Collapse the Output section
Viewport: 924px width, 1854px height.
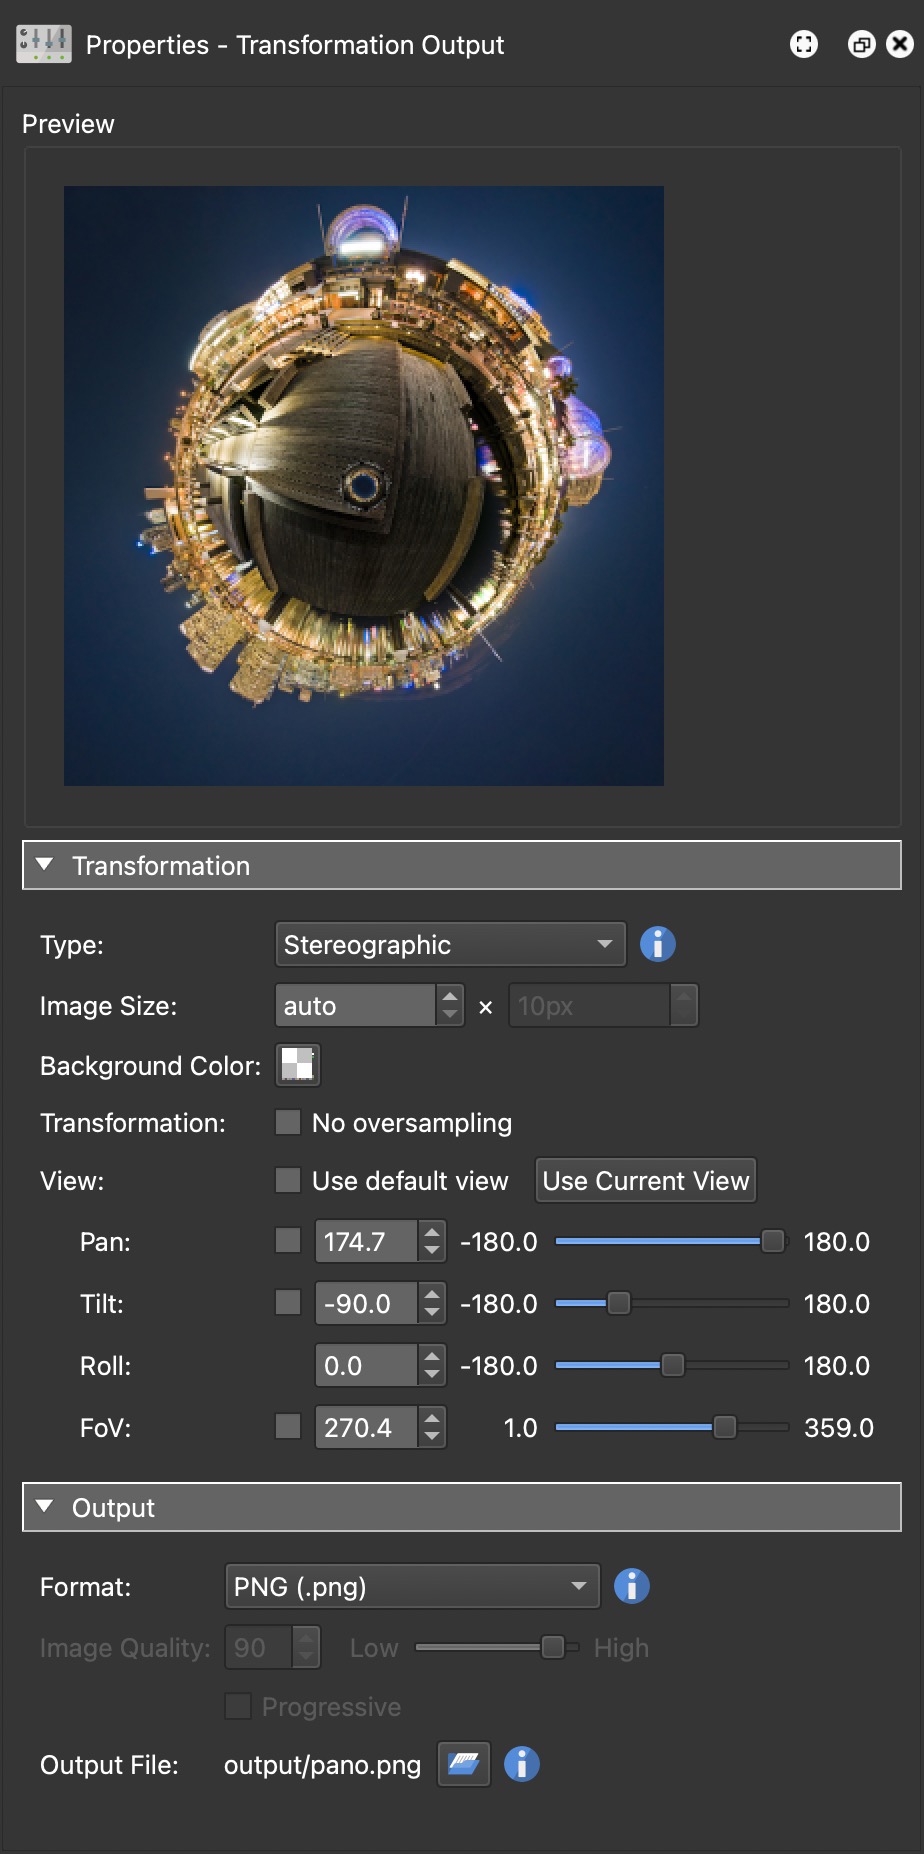pyautogui.click(x=44, y=1507)
